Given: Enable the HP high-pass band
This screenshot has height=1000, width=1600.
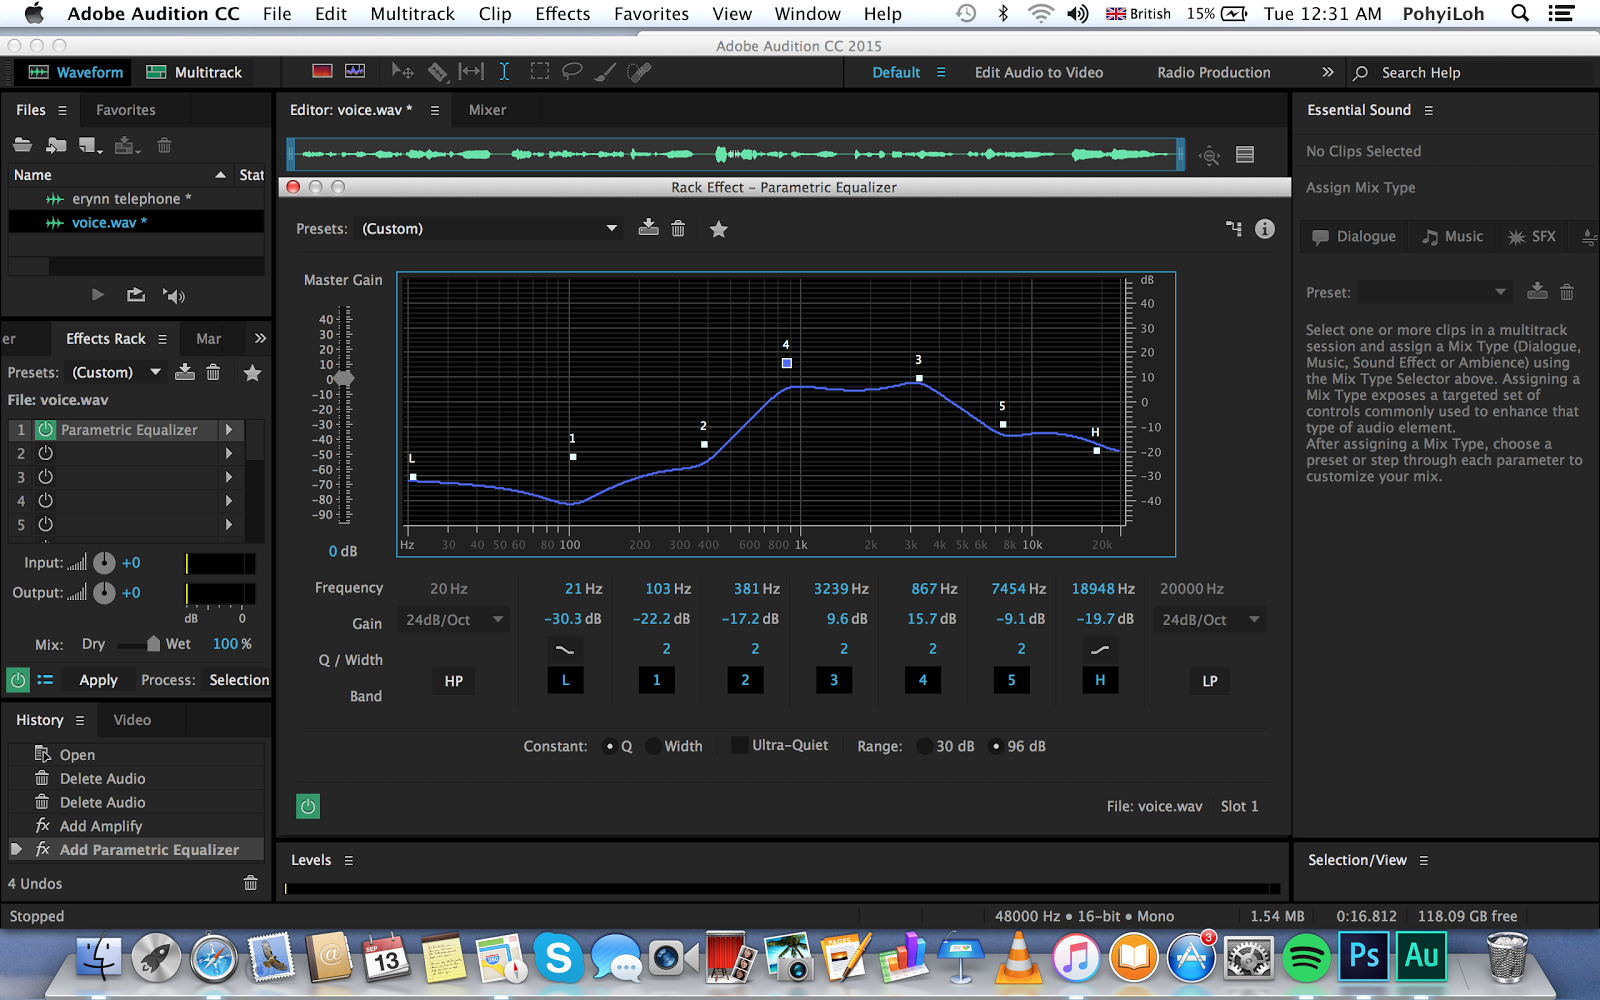Looking at the screenshot, I should (454, 681).
